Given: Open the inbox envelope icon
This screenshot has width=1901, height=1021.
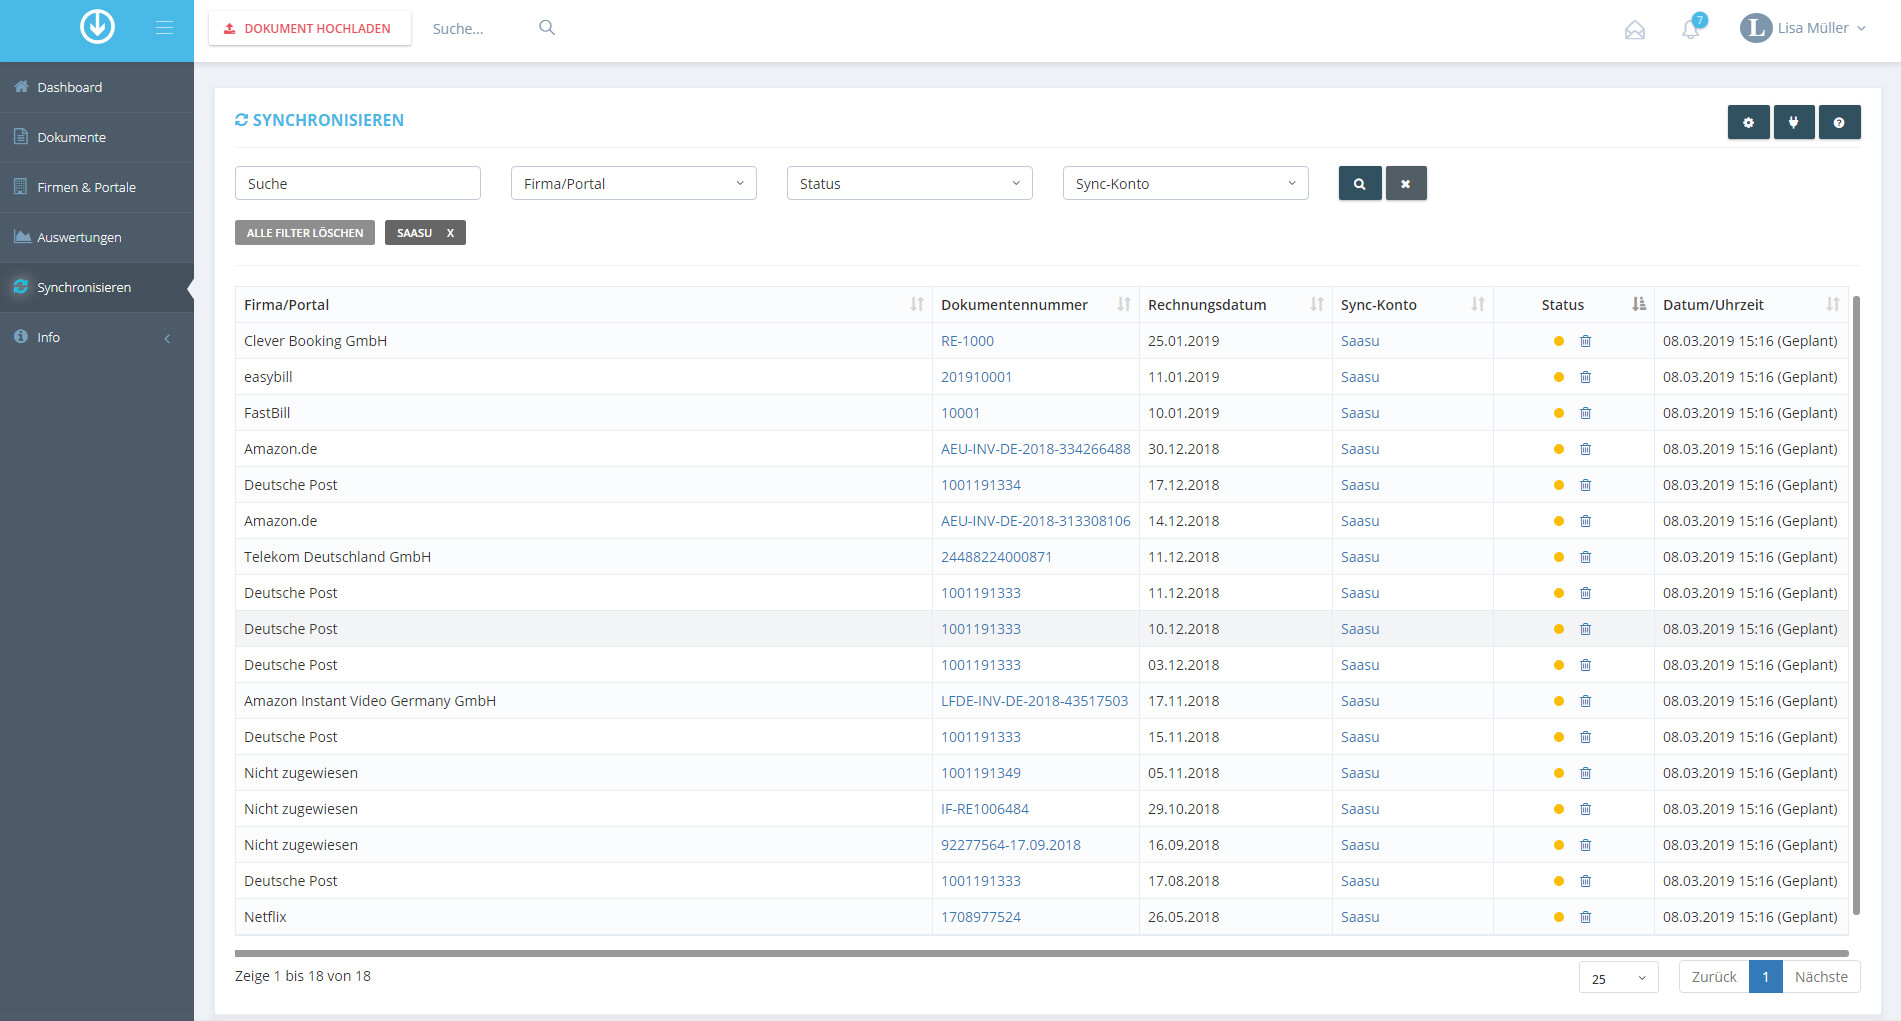Looking at the screenshot, I should (1635, 30).
